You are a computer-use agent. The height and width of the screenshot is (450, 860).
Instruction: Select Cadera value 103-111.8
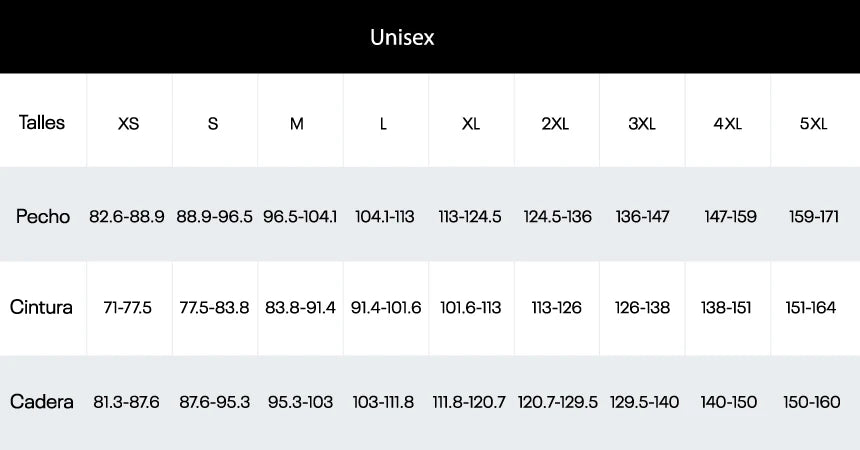383,402
